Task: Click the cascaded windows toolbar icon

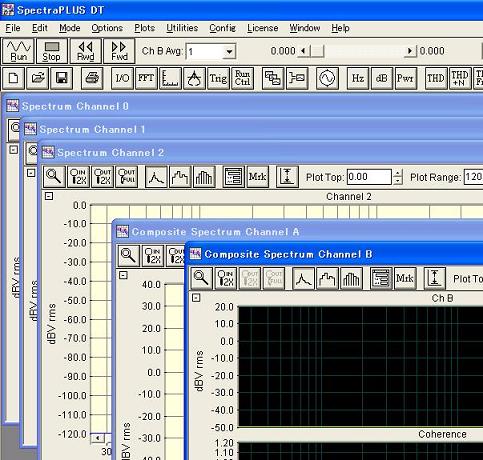Action: click(273, 78)
